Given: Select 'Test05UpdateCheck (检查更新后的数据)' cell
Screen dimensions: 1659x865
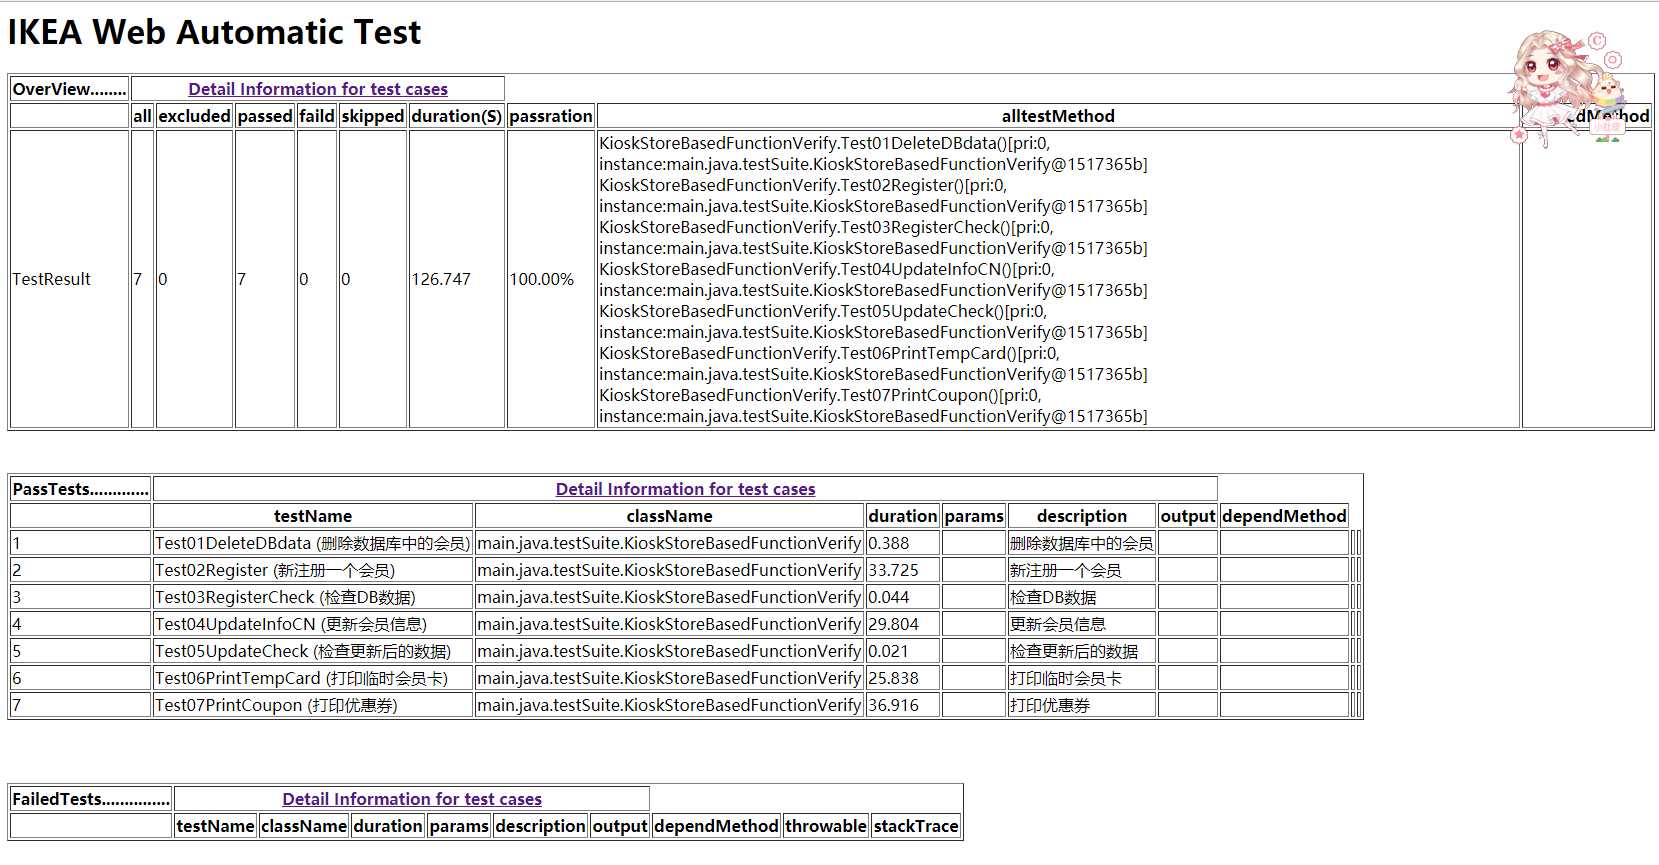Looking at the screenshot, I should tap(313, 651).
